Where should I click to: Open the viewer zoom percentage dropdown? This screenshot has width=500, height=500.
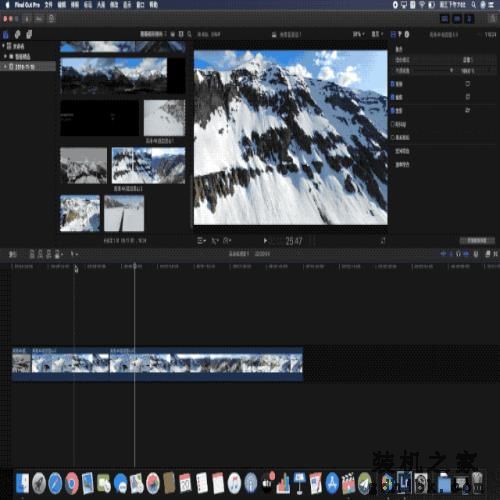pyautogui.click(x=359, y=34)
